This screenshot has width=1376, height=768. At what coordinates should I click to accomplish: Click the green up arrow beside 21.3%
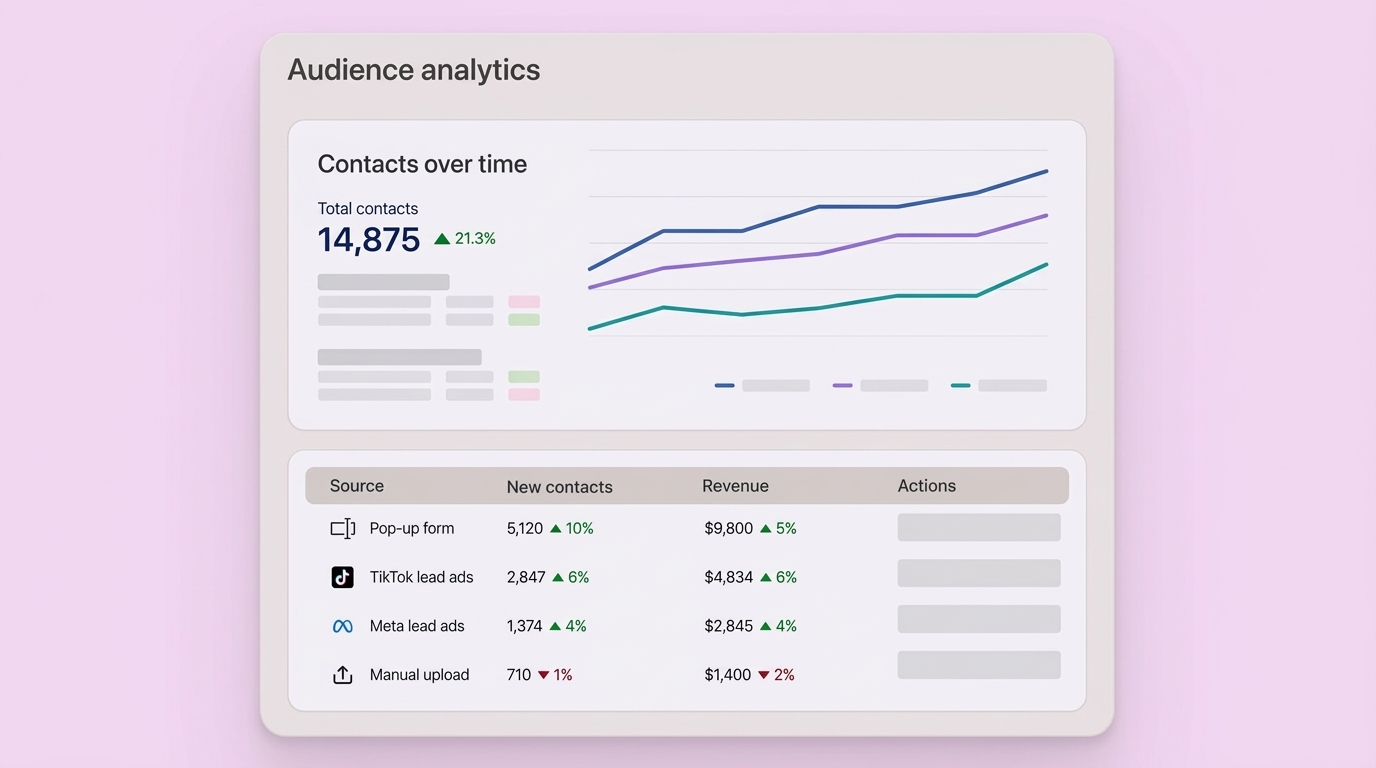[442, 239]
